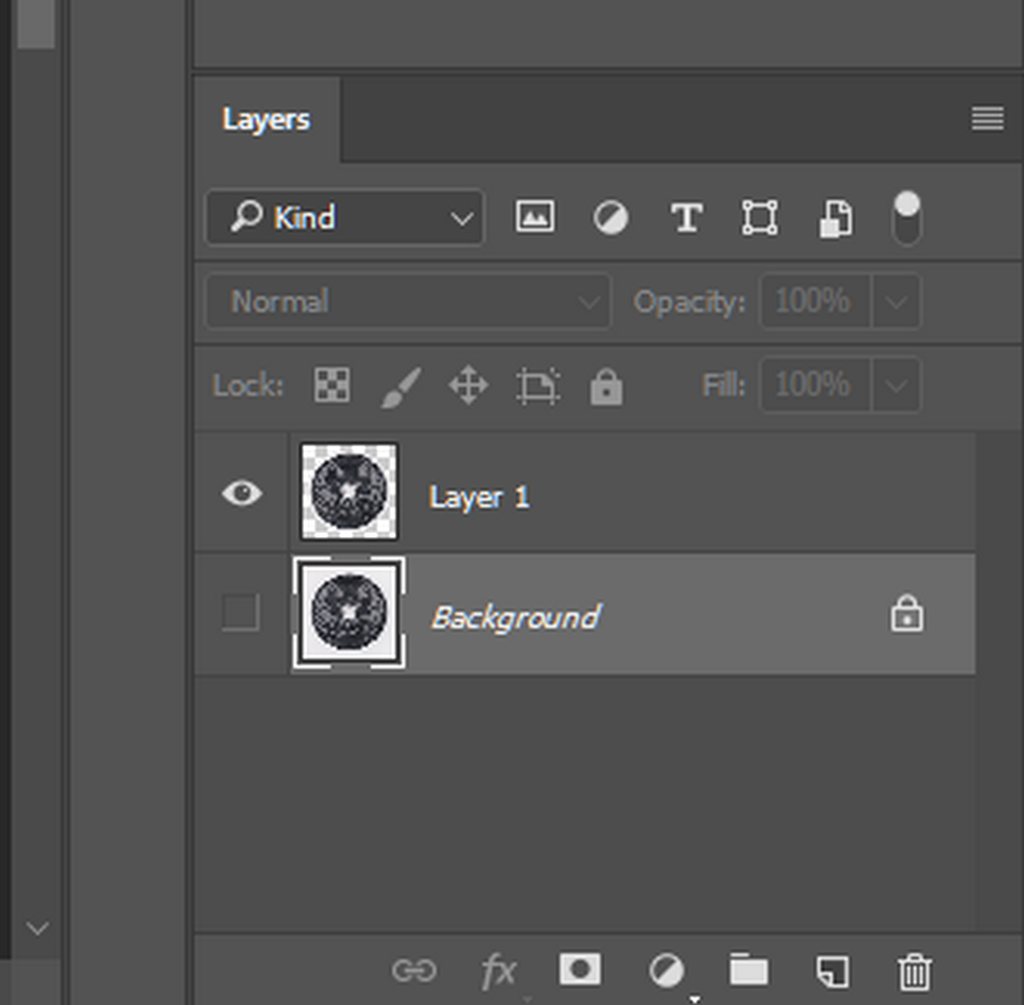This screenshot has width=1024, height=1005.
Task: Click the Background layer lock icon
Action: click(x=906, y=613)
